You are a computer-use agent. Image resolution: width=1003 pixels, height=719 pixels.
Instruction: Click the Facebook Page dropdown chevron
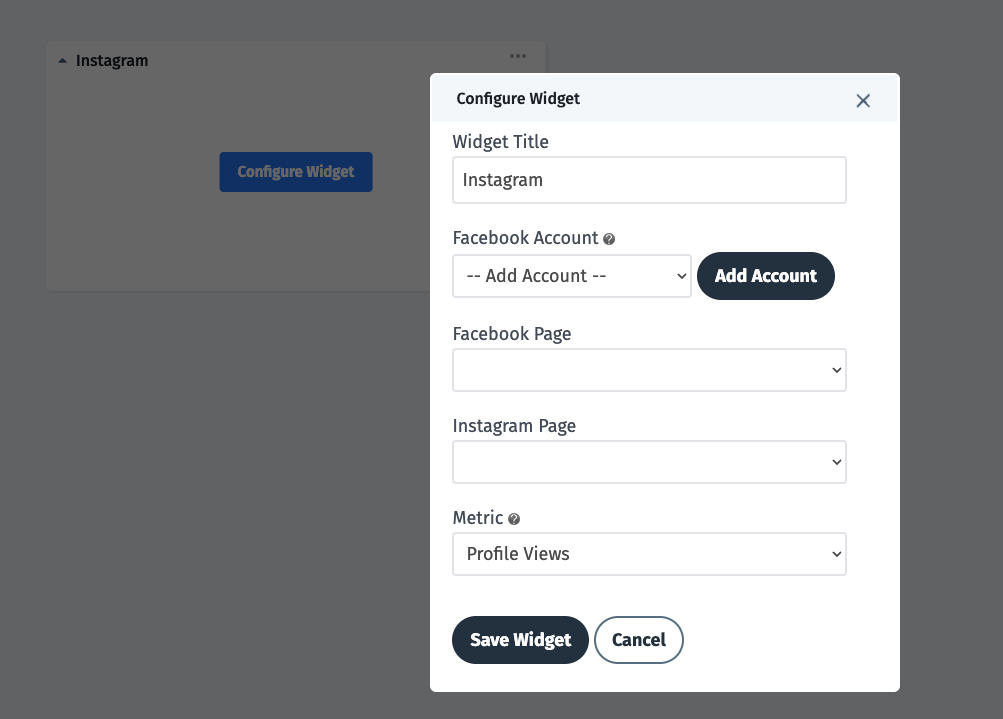pos(836,370)
